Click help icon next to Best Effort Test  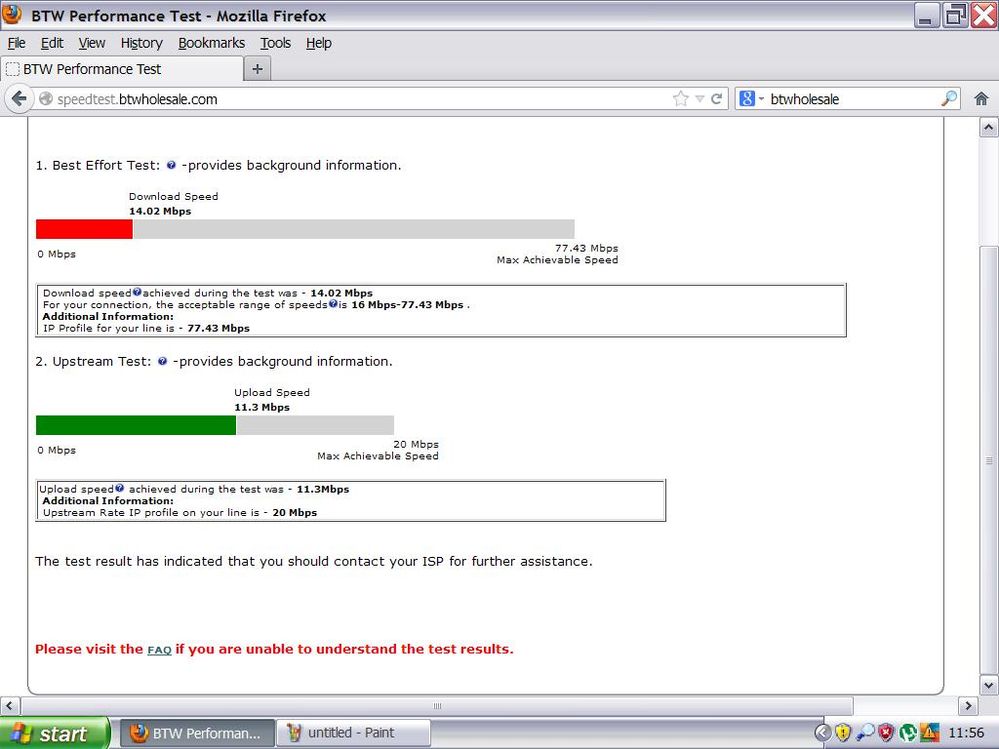tap(171, 165)
